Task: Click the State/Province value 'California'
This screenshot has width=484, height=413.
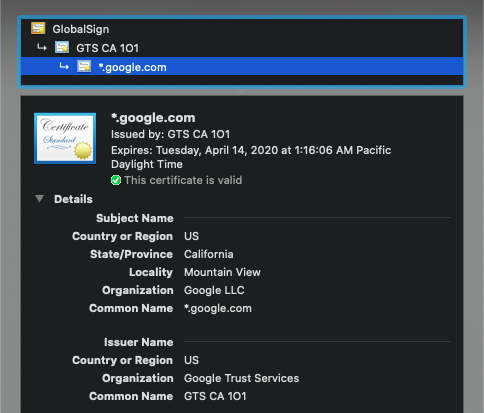Action: coord(209,254)
